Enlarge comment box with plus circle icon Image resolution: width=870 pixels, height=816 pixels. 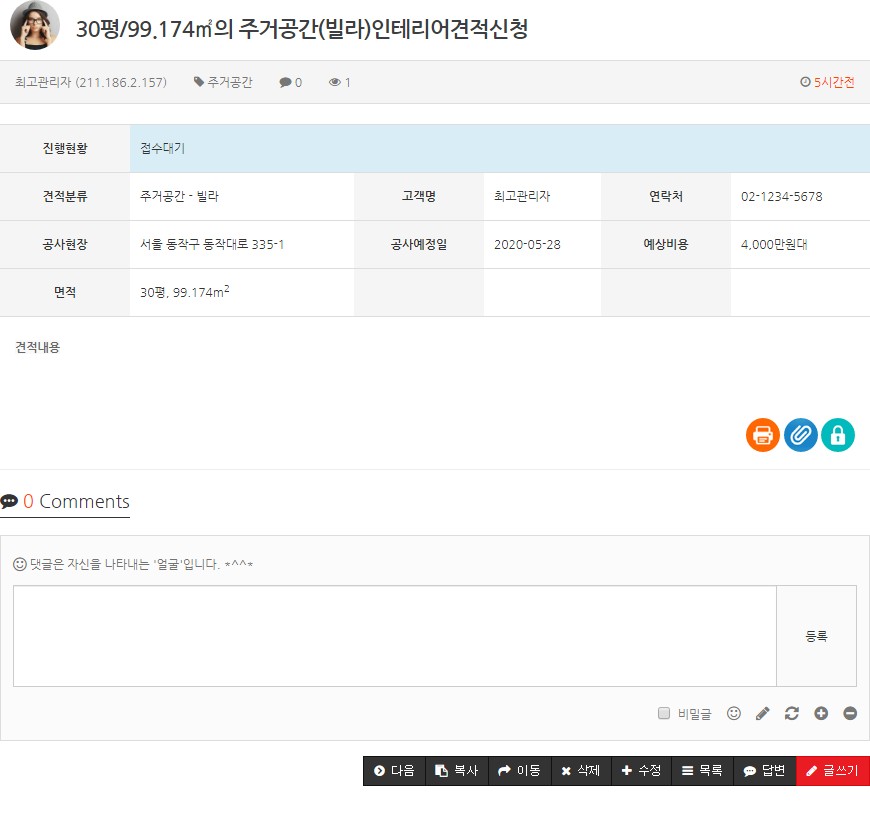821,713
